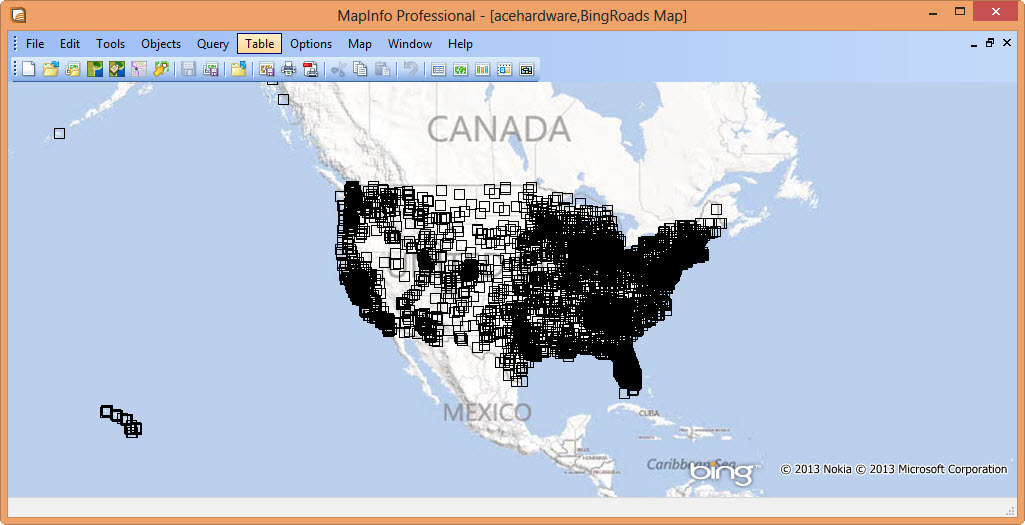1025x525 pixels.
Task: Click the MEXICO map label
Action: [487, 413]
